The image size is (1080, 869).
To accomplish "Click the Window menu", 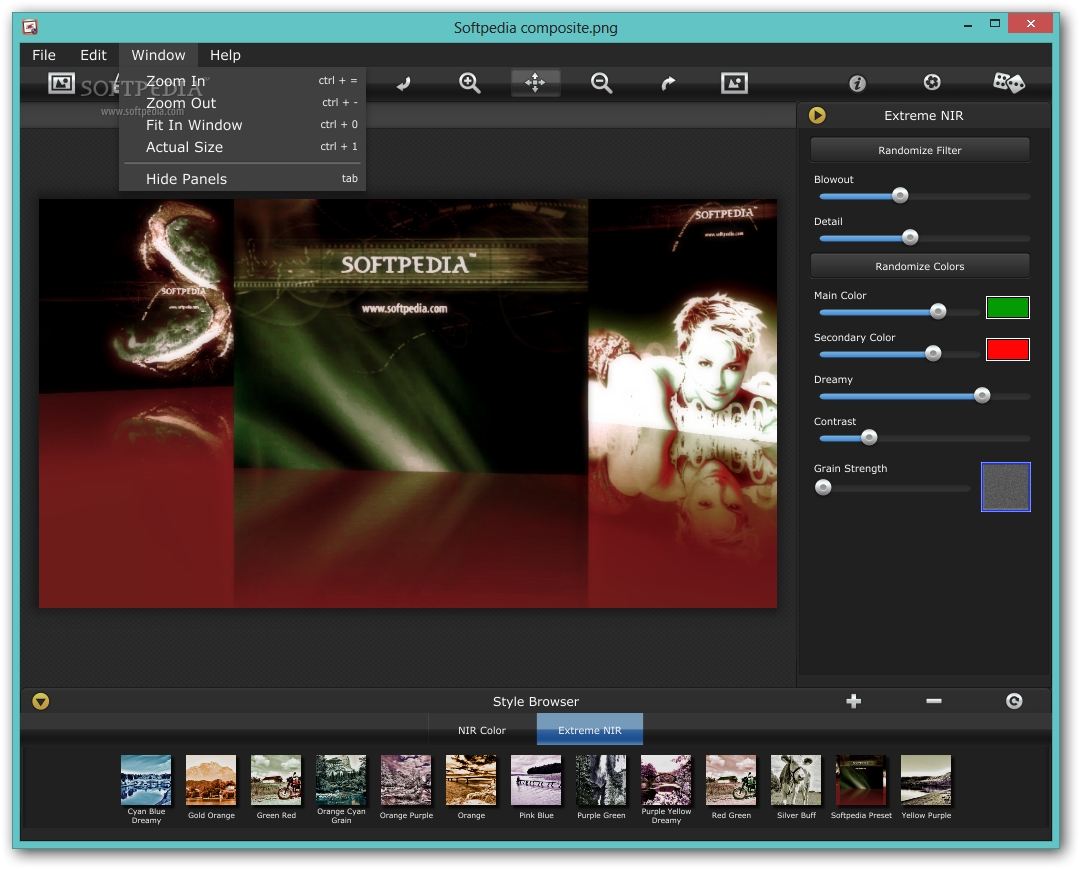I will tap(158, 55).
